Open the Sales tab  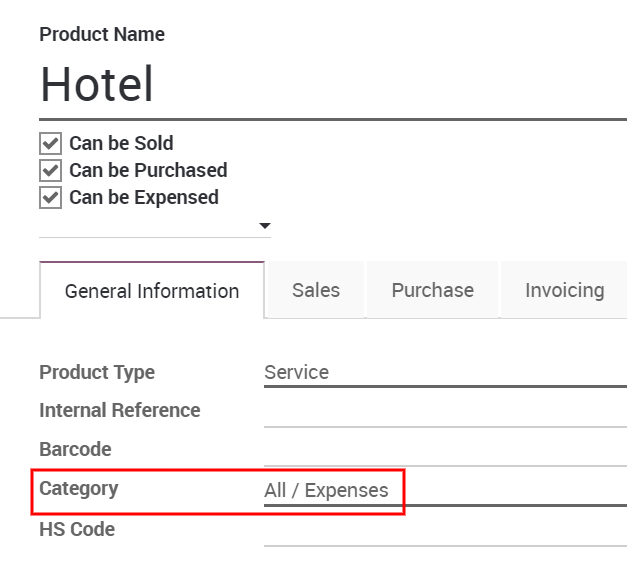pyautogui.click(x=316, y=291)
